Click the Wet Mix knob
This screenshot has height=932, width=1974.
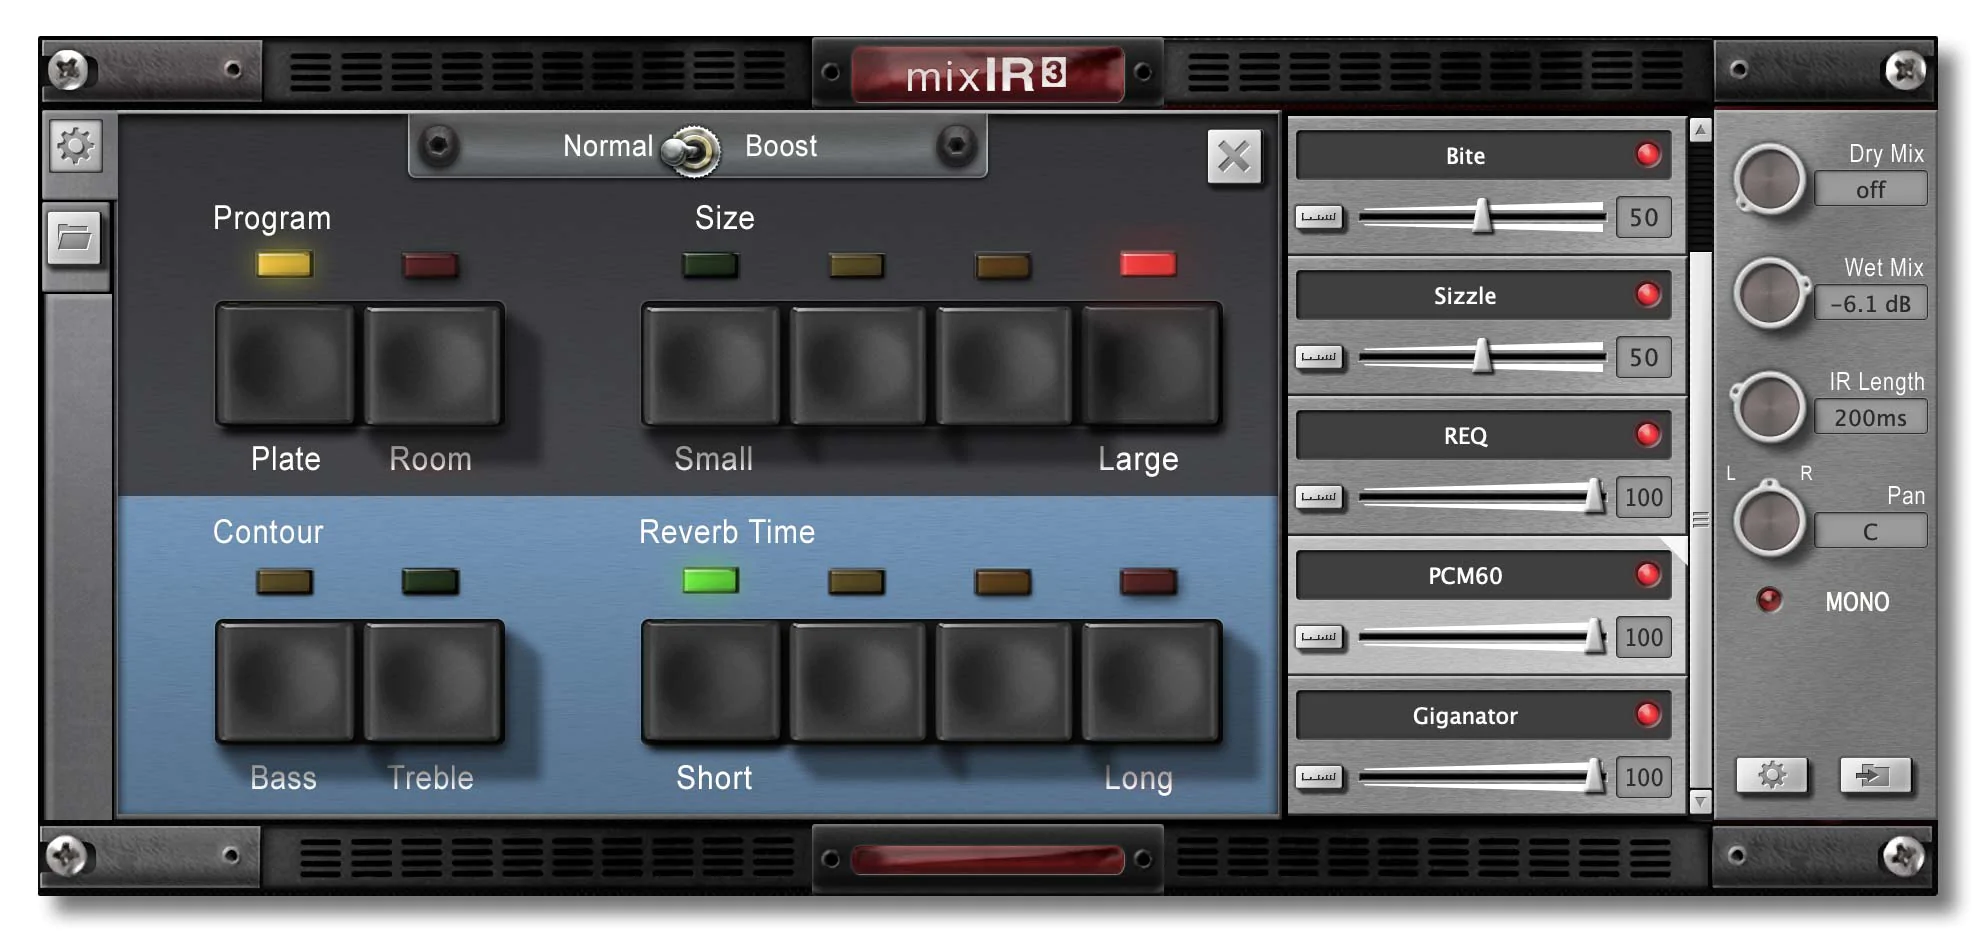[x=1769, y=294]
